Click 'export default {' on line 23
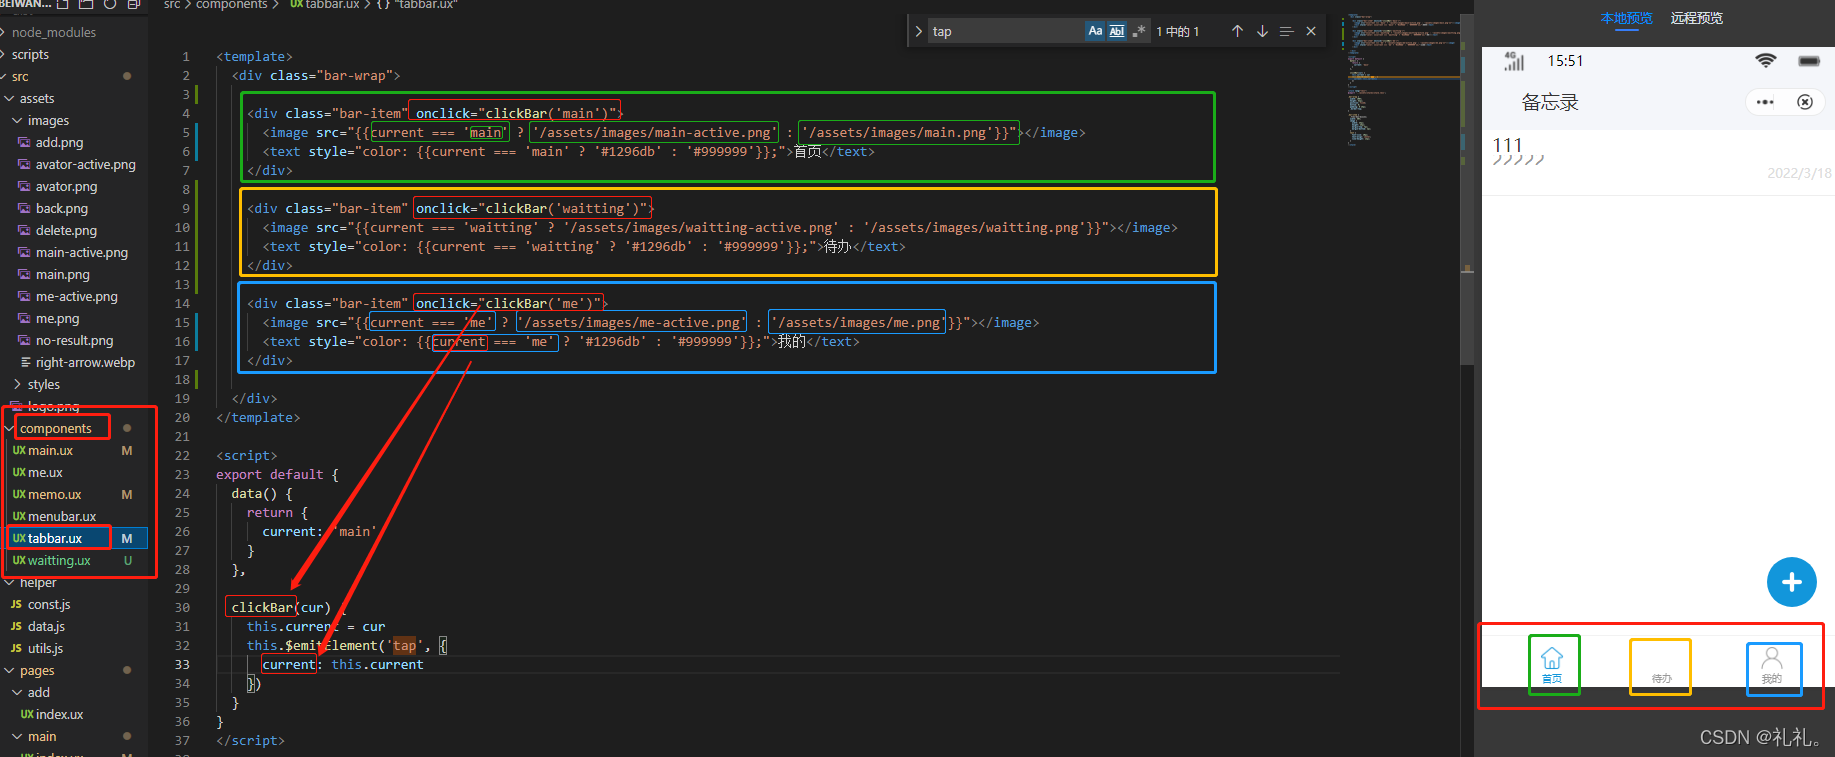 click(277, 474)
